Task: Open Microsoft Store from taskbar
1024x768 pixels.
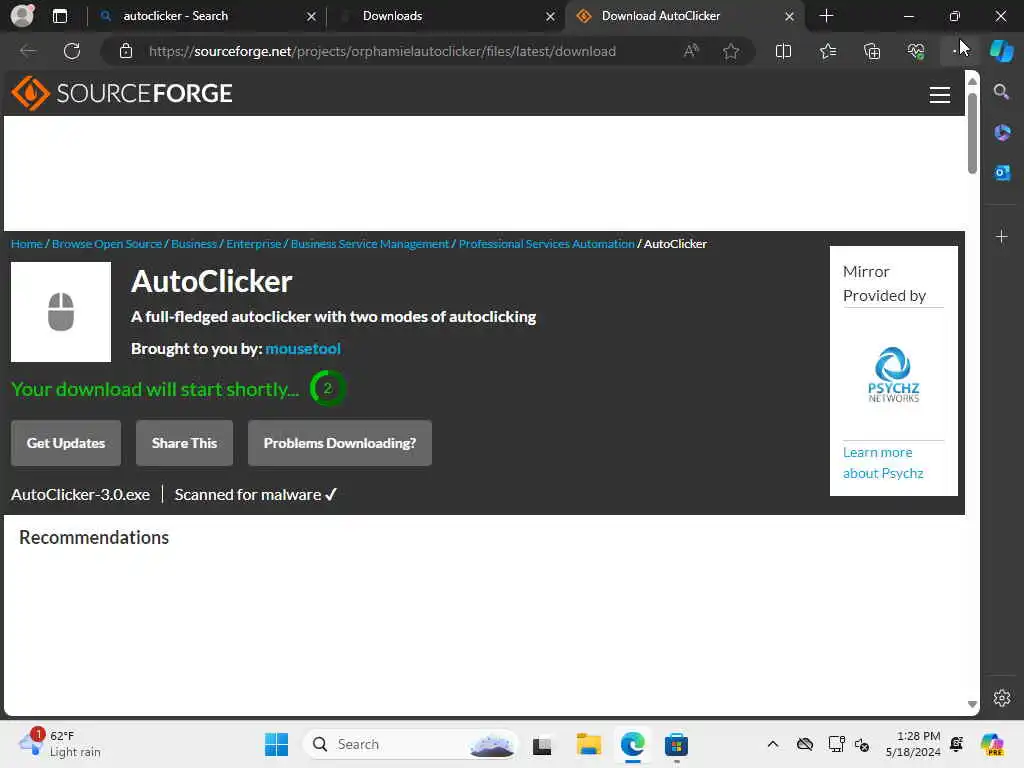Action: [677, 744]
